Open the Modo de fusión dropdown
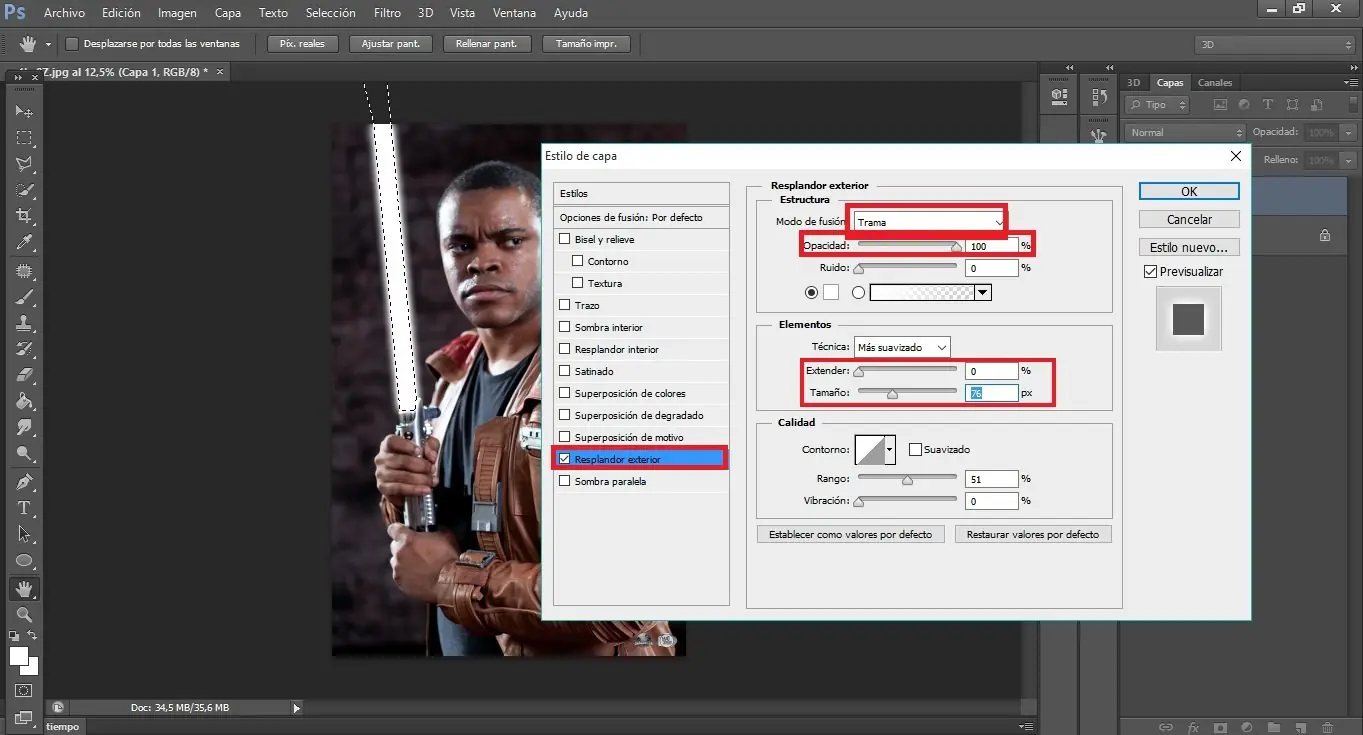 click(929, 222)
